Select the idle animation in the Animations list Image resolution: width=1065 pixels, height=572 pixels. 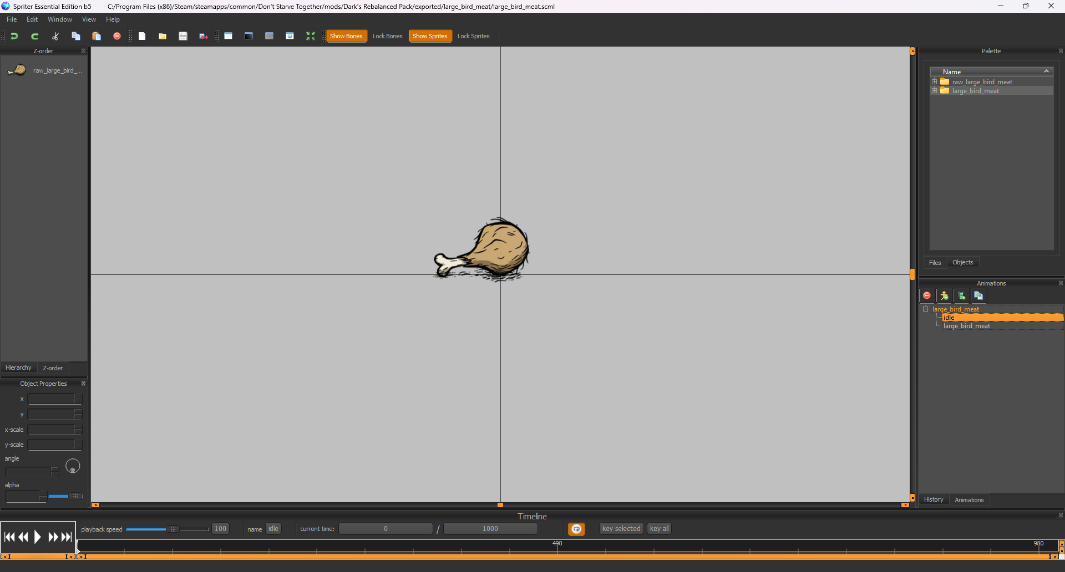click(1003, 317)
